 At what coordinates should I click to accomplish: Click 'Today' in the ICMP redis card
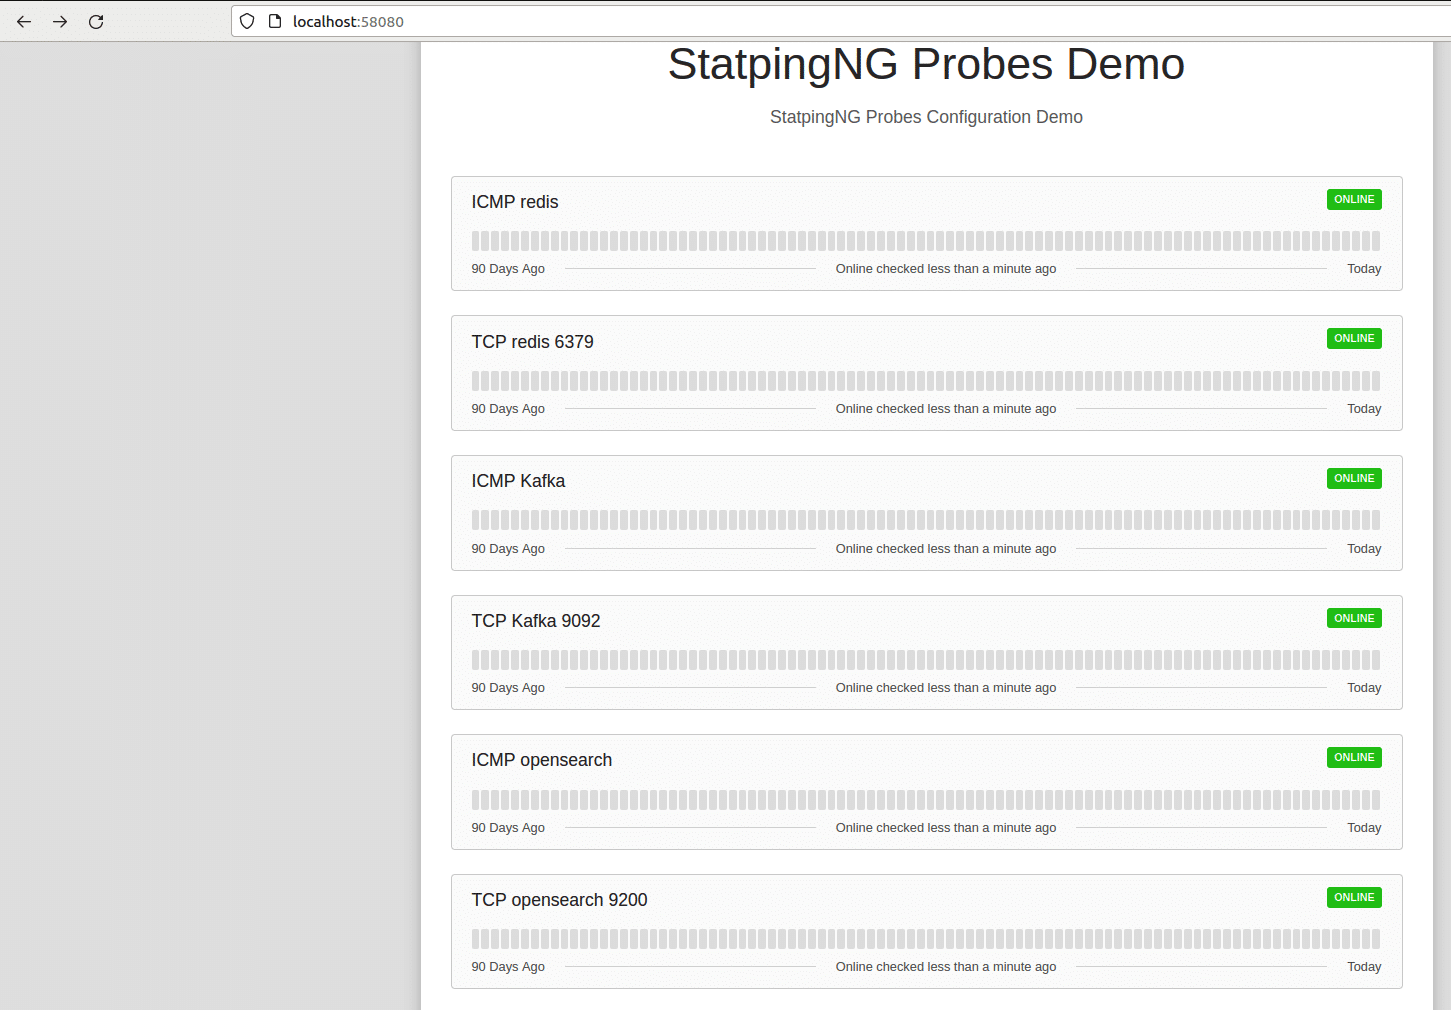(x=1364, y=269)
